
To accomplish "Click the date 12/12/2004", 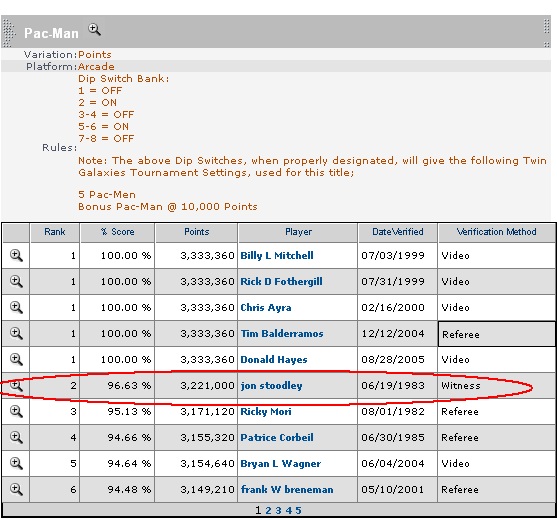I will tap(393, 334).
